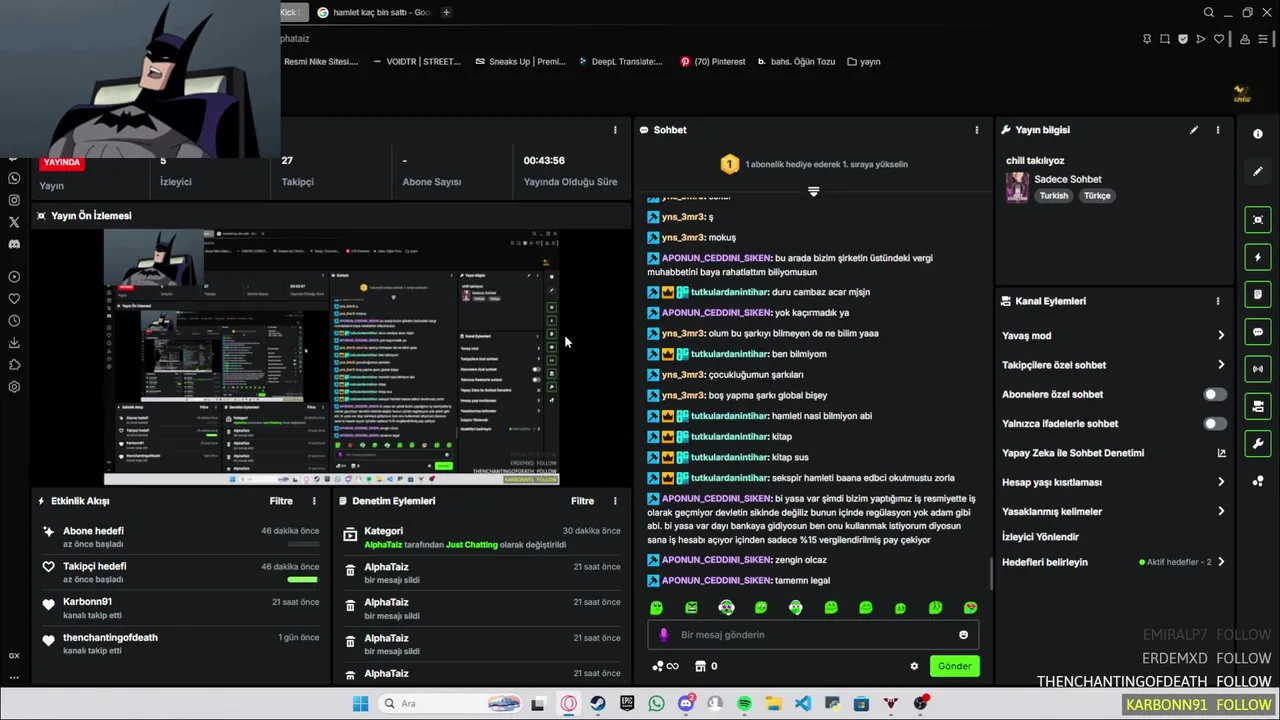Click the WhatsApp icon in browser sidebar
This screenshot has height=720, width=1280.
pos(14,178)
